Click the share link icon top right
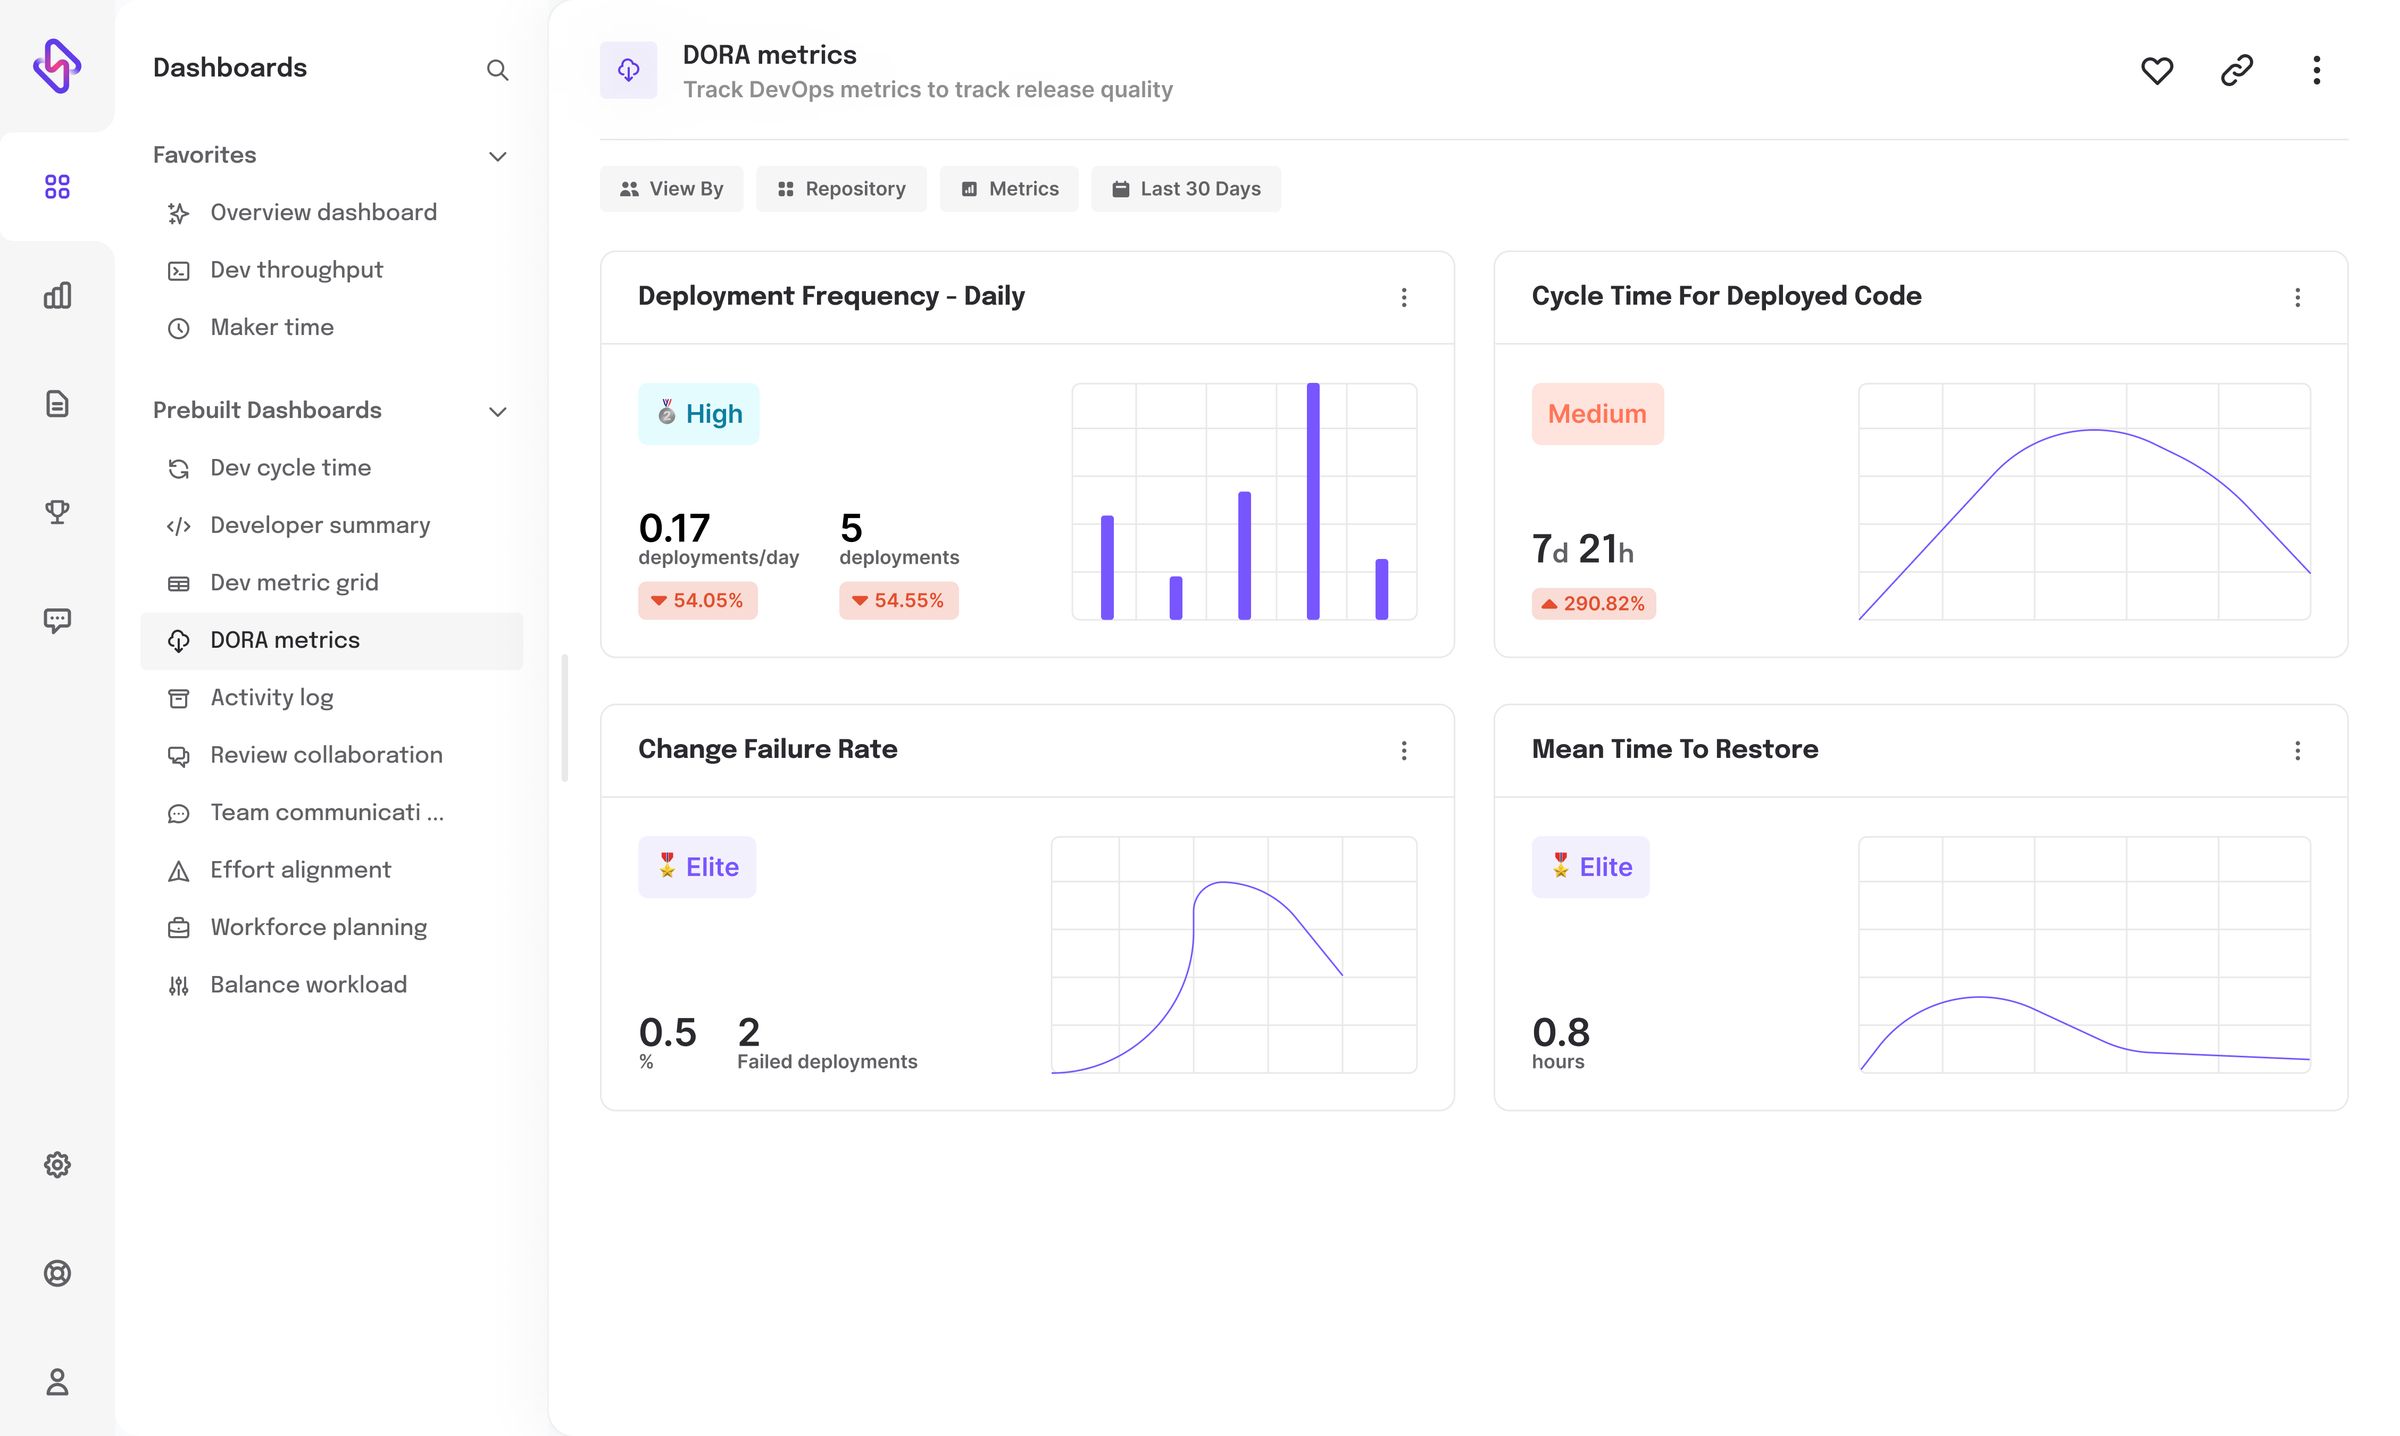The height and width of the screenshot is (1436, 2400). click(x=2238, y=70)
